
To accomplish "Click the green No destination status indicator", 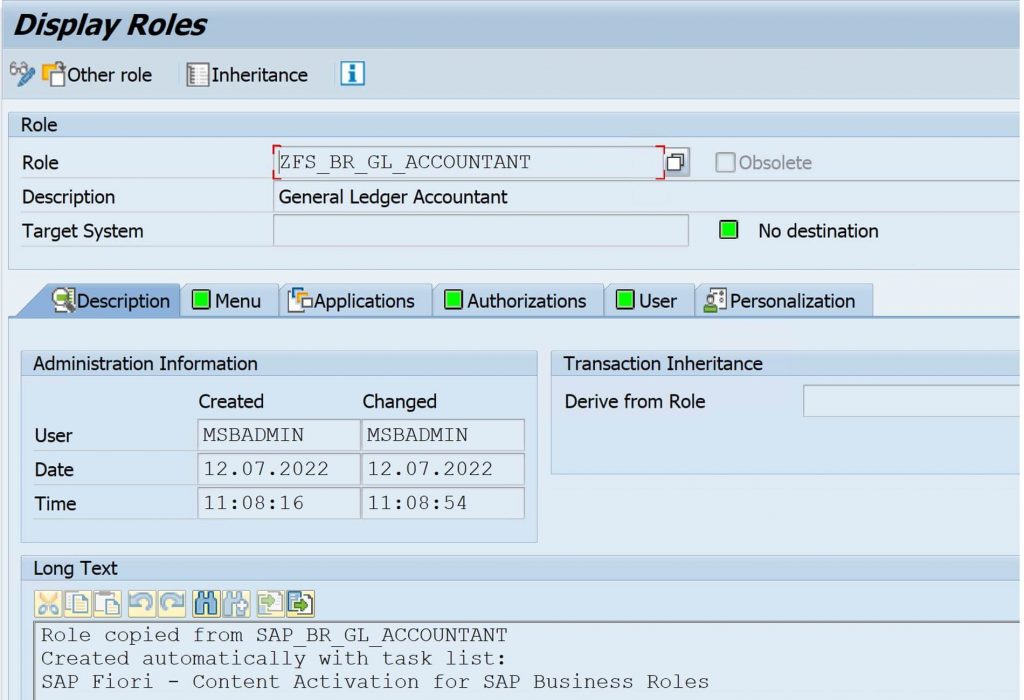I will [x=728, y=230].
